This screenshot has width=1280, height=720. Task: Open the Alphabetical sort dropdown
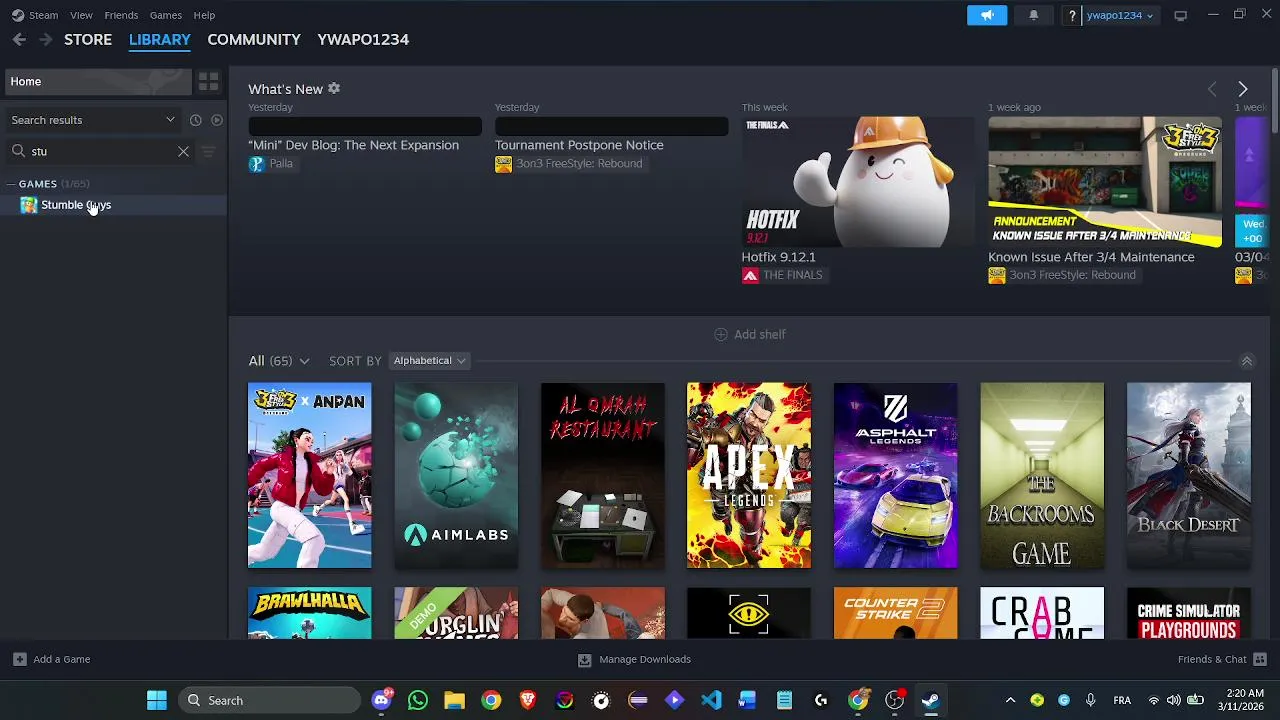(428, 361)
